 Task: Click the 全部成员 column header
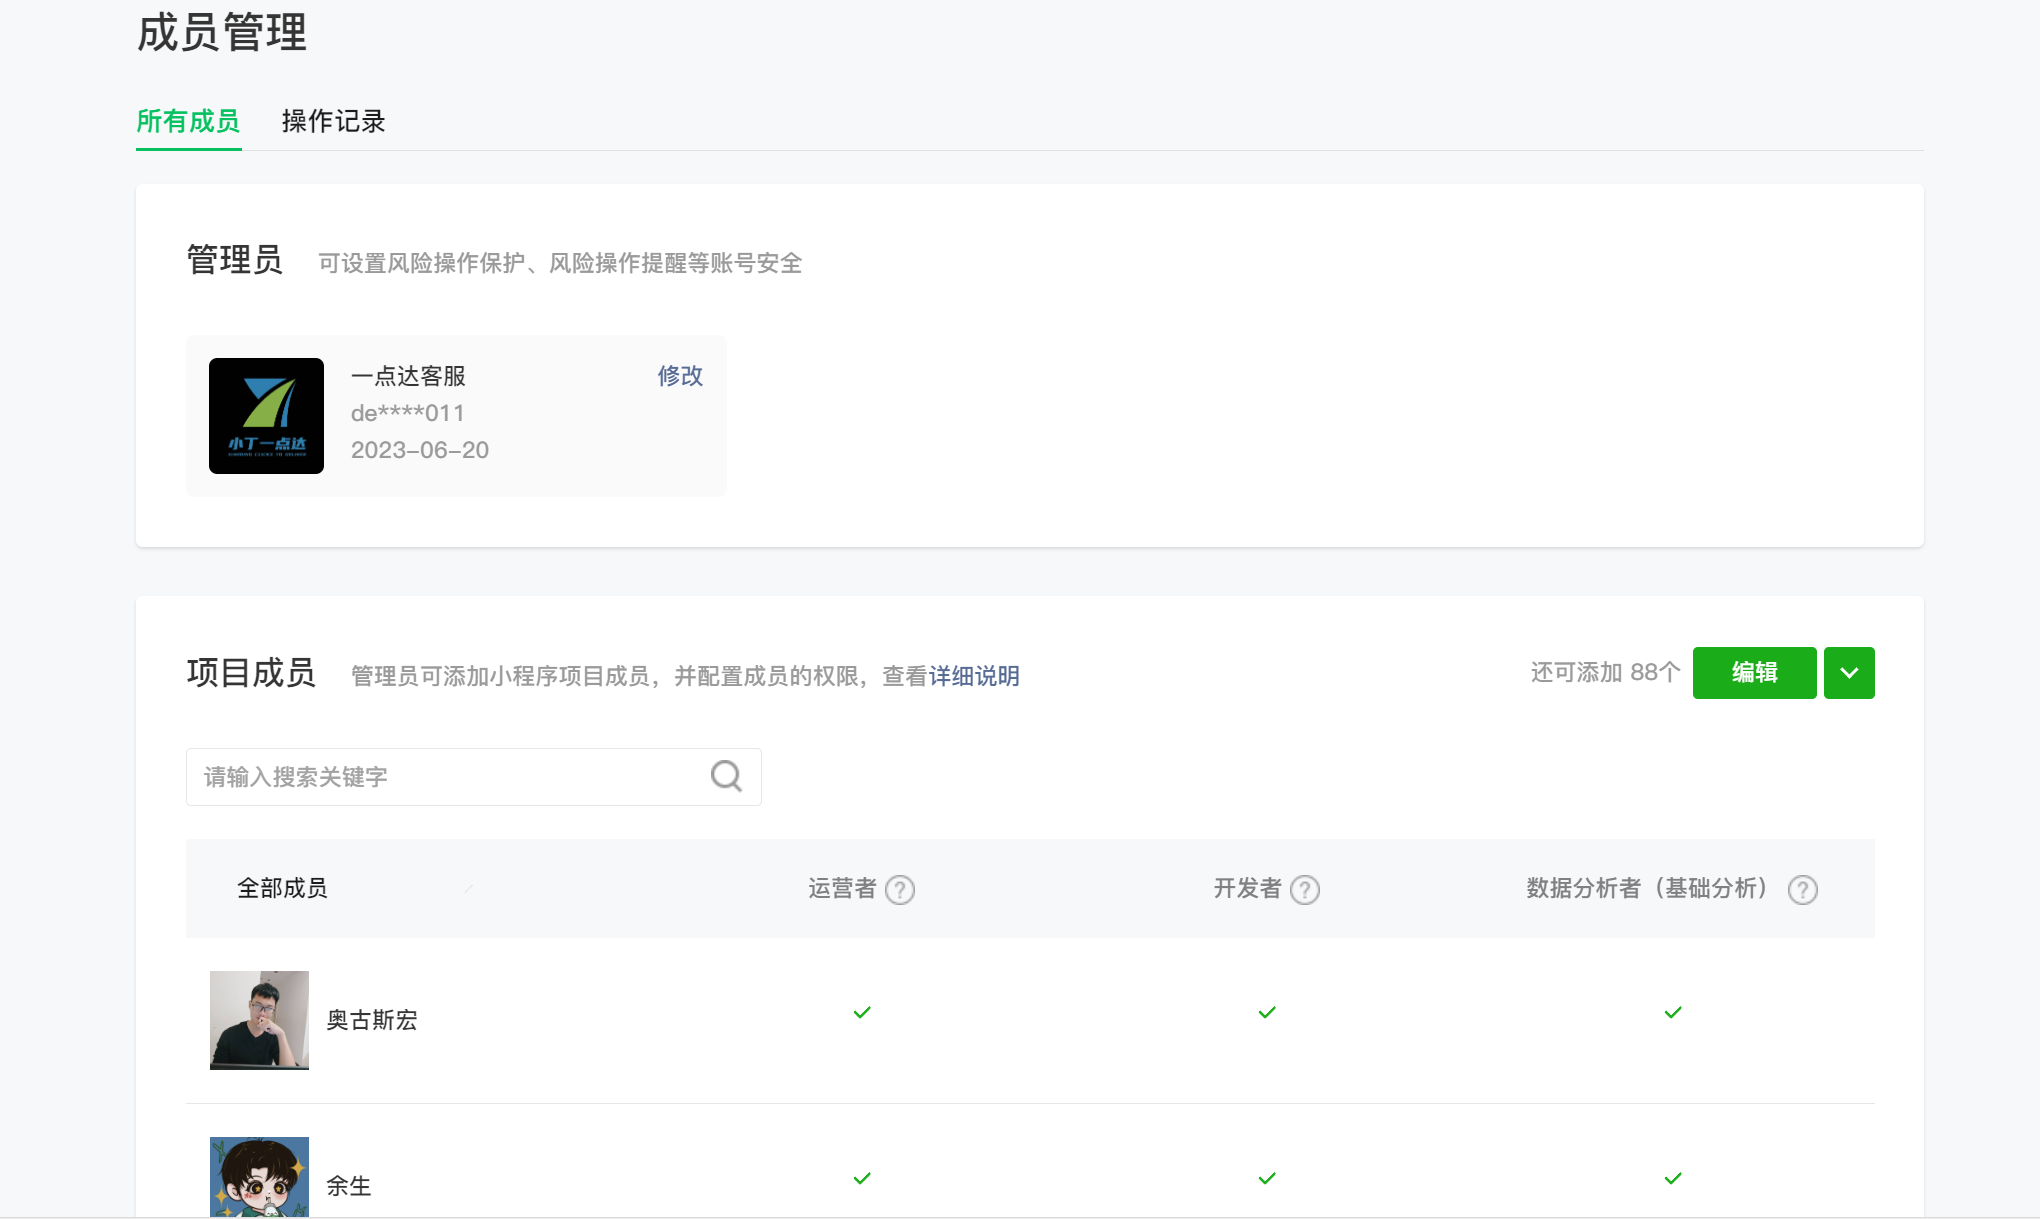click(282, 888)
